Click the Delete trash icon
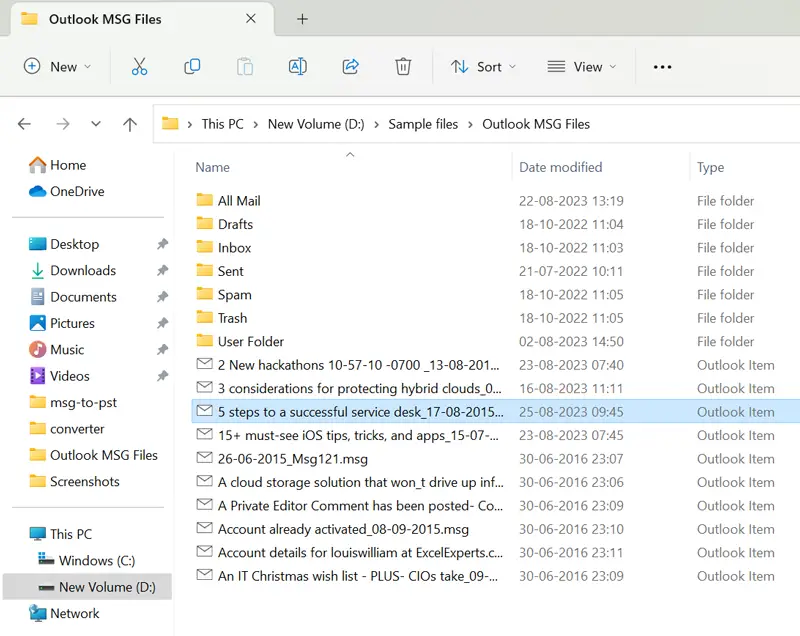The width and height of the screenshot is (800, 636). [x=403, y=66]
